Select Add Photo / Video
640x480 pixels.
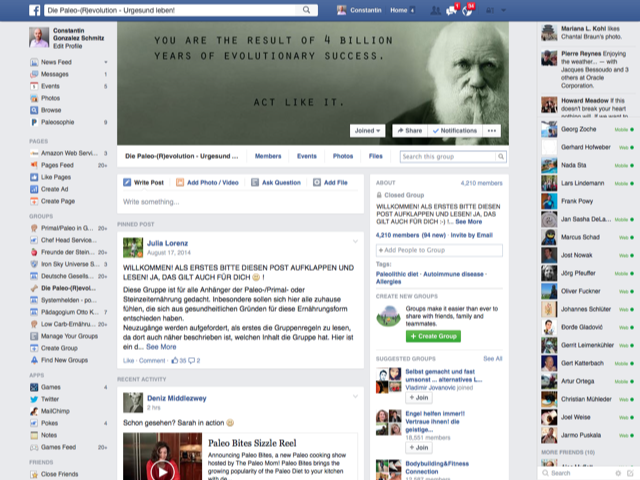point(207,182)
